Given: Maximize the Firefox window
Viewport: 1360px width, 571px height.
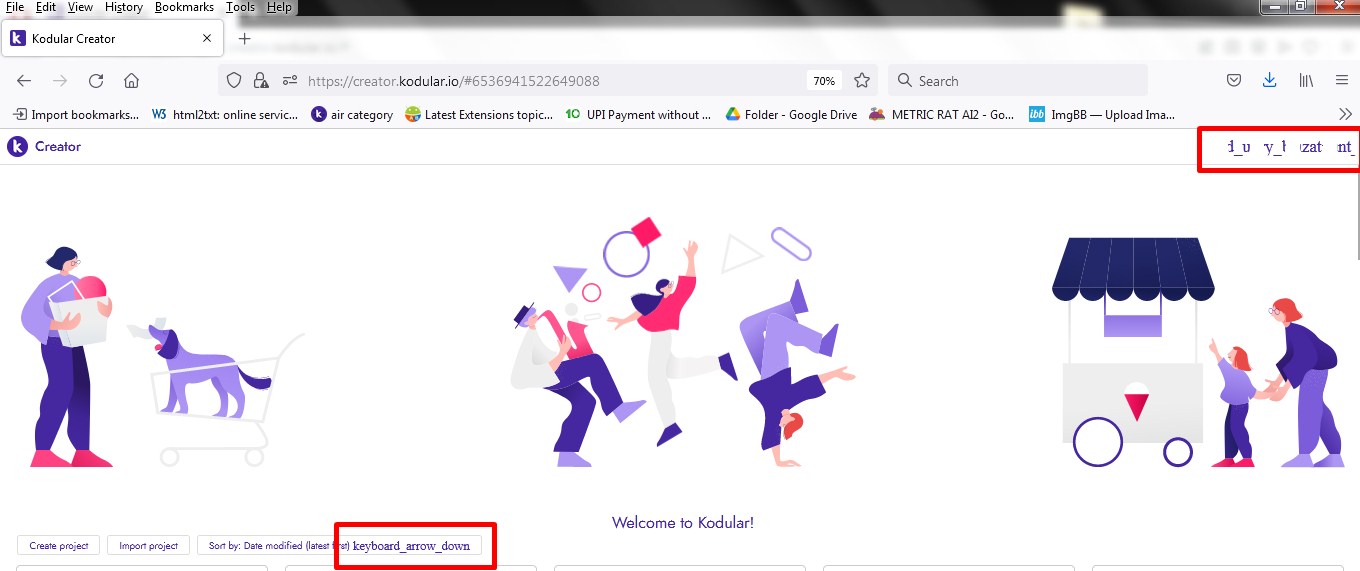Looking at the screenshot, I should (1300, 6).
